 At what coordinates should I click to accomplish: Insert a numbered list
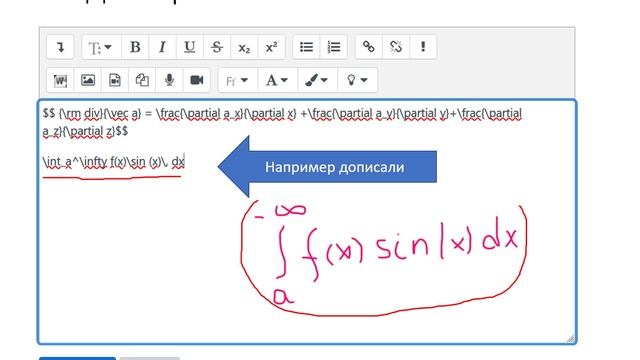(334, 47)
